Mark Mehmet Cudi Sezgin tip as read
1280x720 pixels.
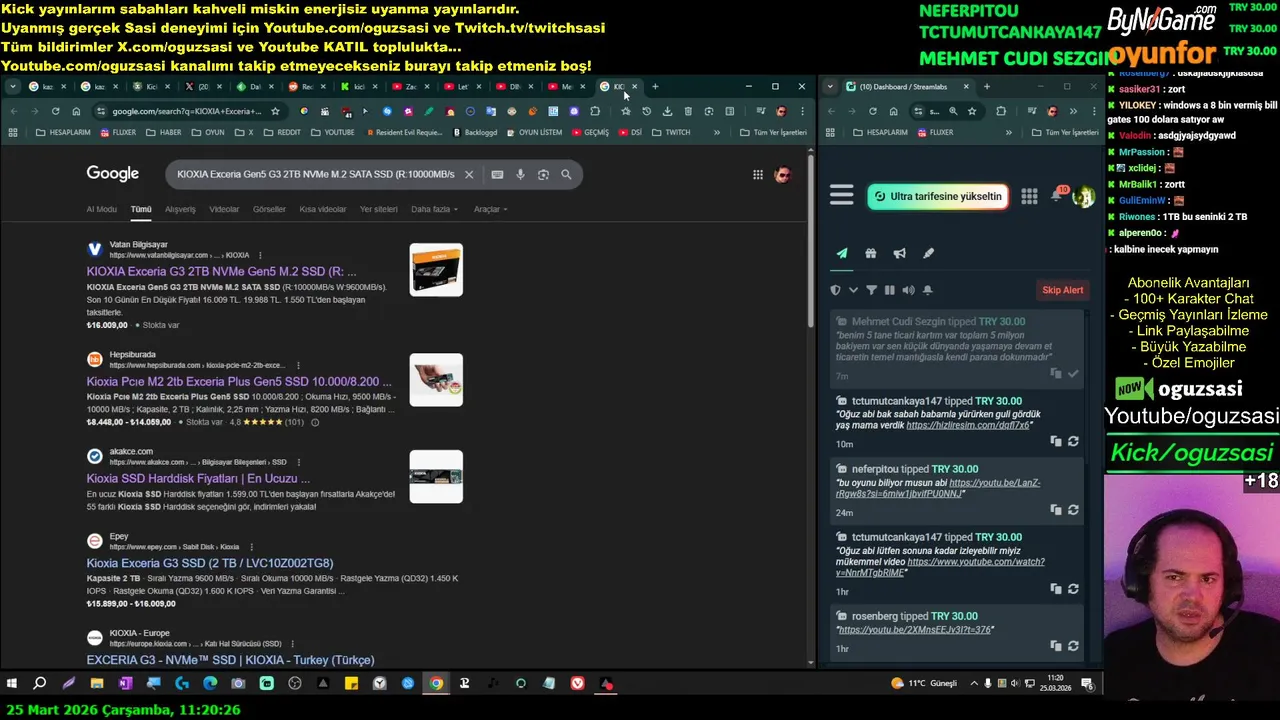pos(1073,374)
